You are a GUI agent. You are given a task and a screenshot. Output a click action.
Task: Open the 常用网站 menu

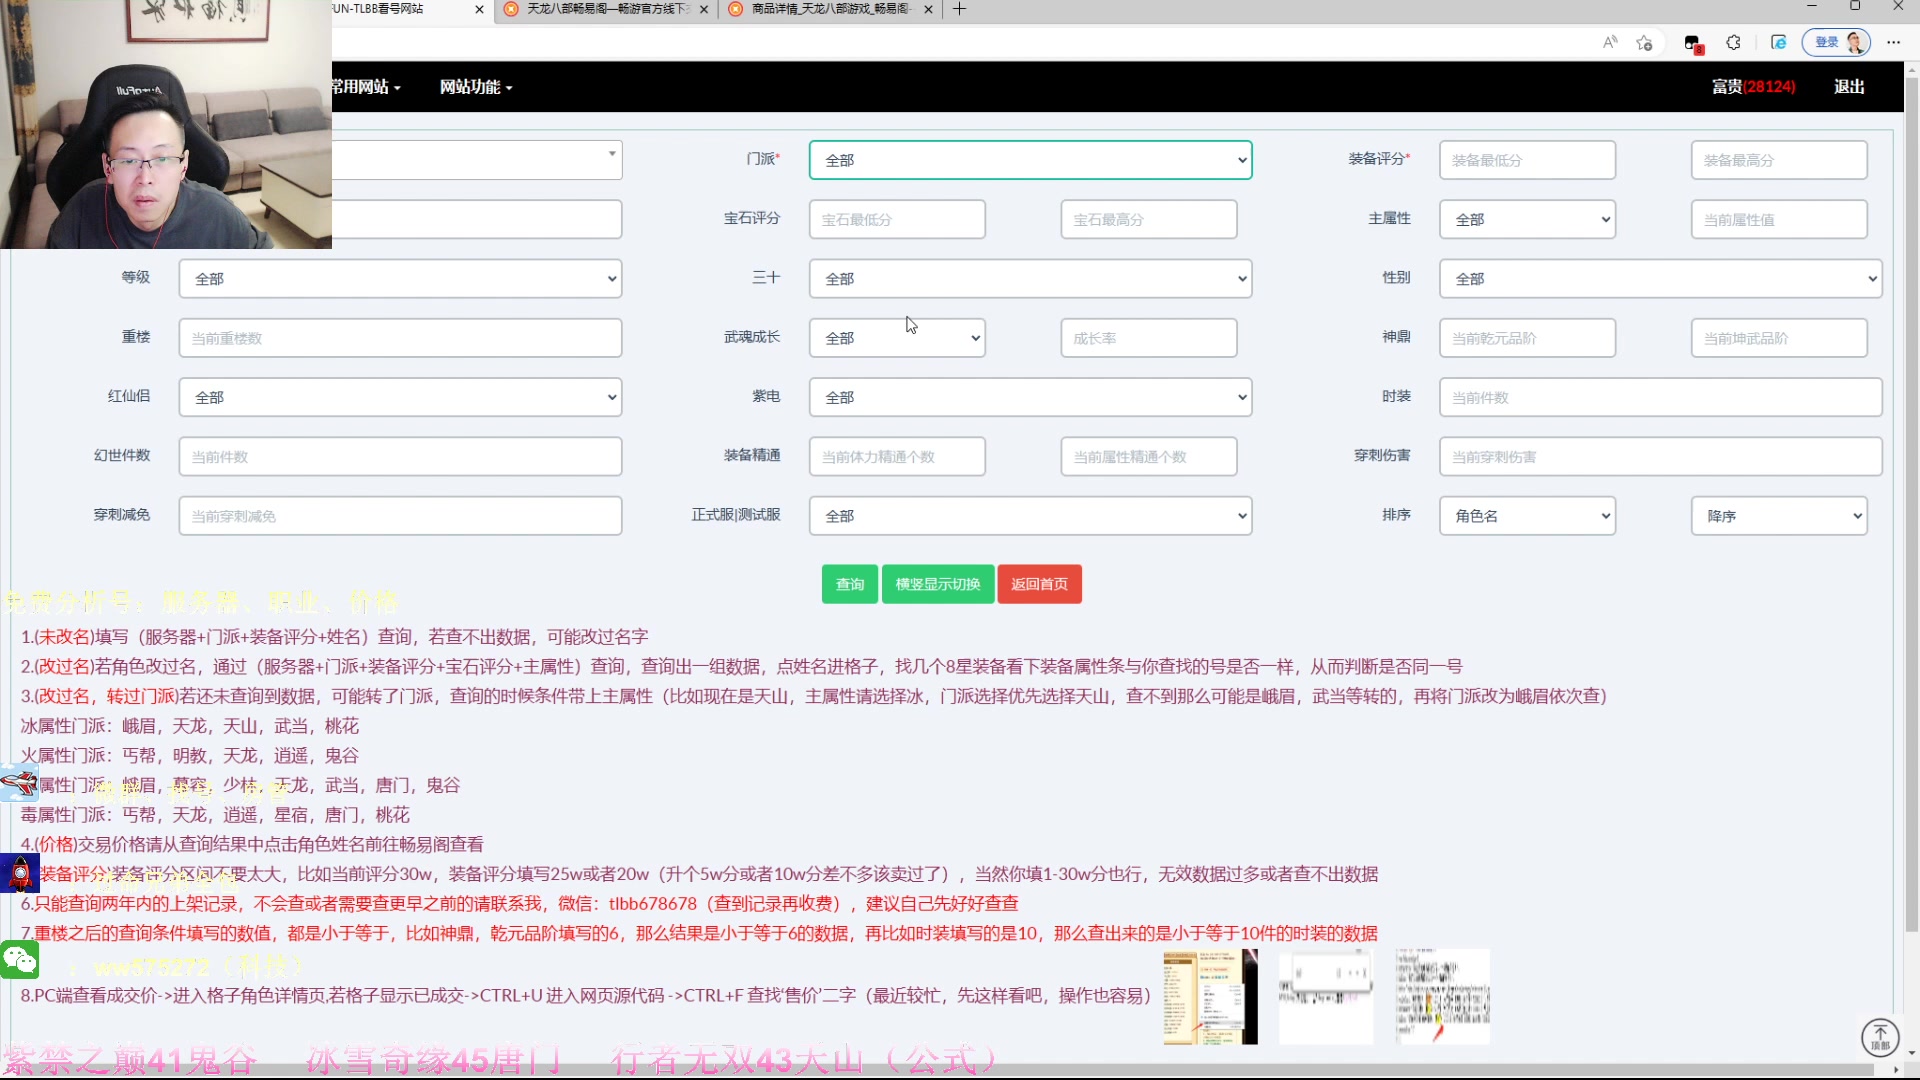tap(366, 87)
